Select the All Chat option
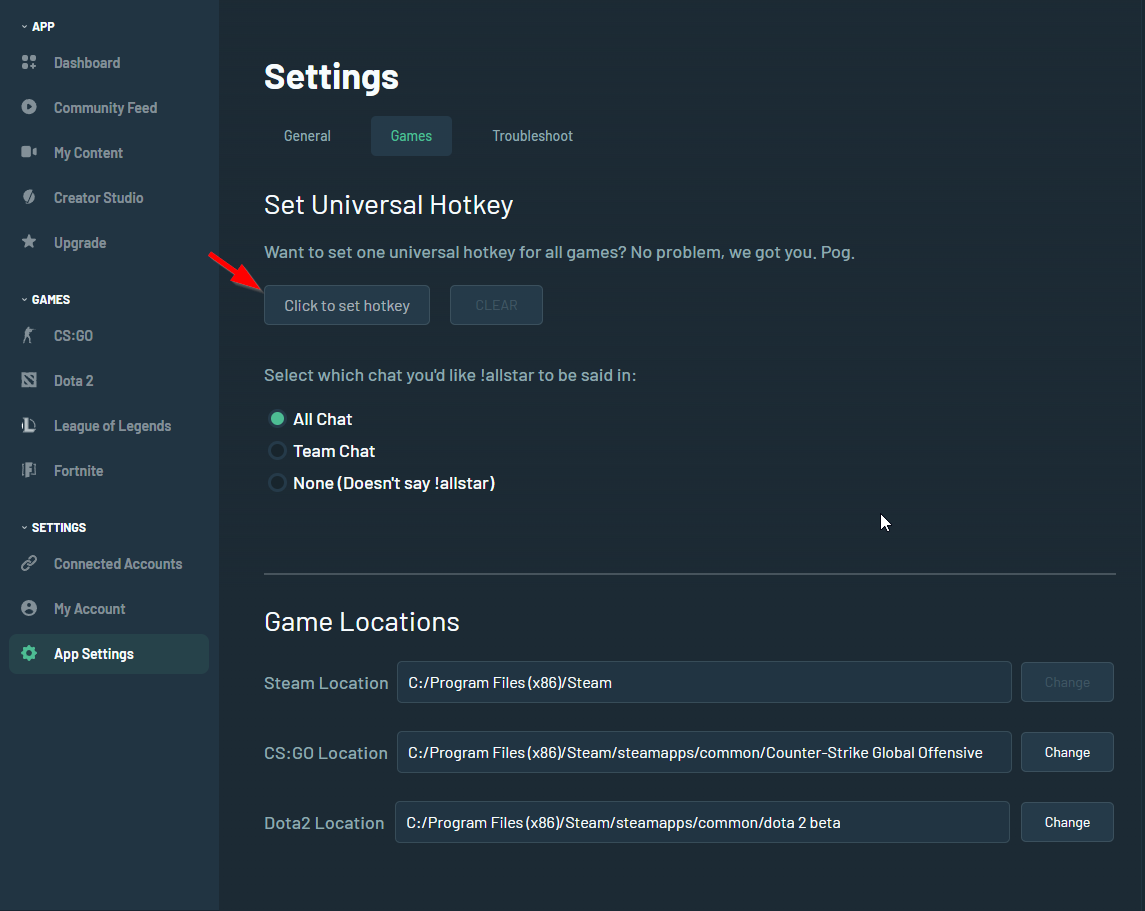 (277, 418)
